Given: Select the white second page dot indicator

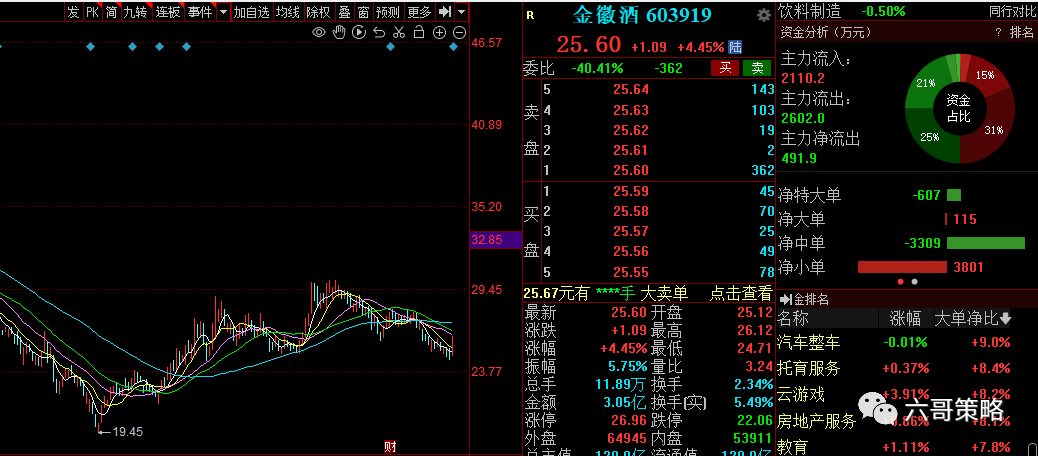Looking at the screenshot, I should coord(915,281).
